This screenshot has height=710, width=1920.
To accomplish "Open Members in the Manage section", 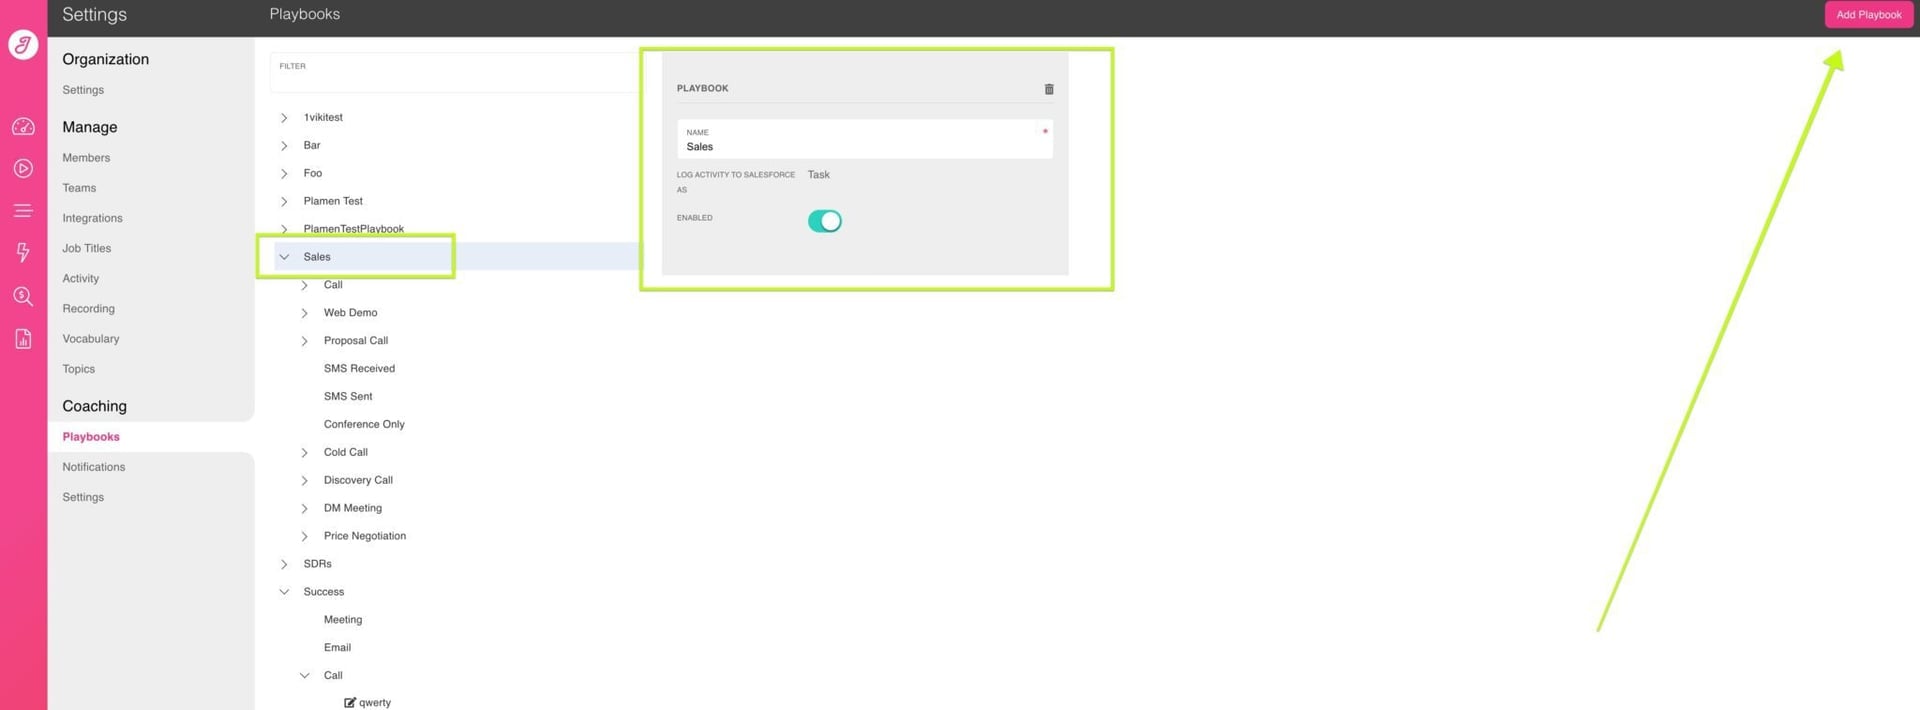I will 86,158.
